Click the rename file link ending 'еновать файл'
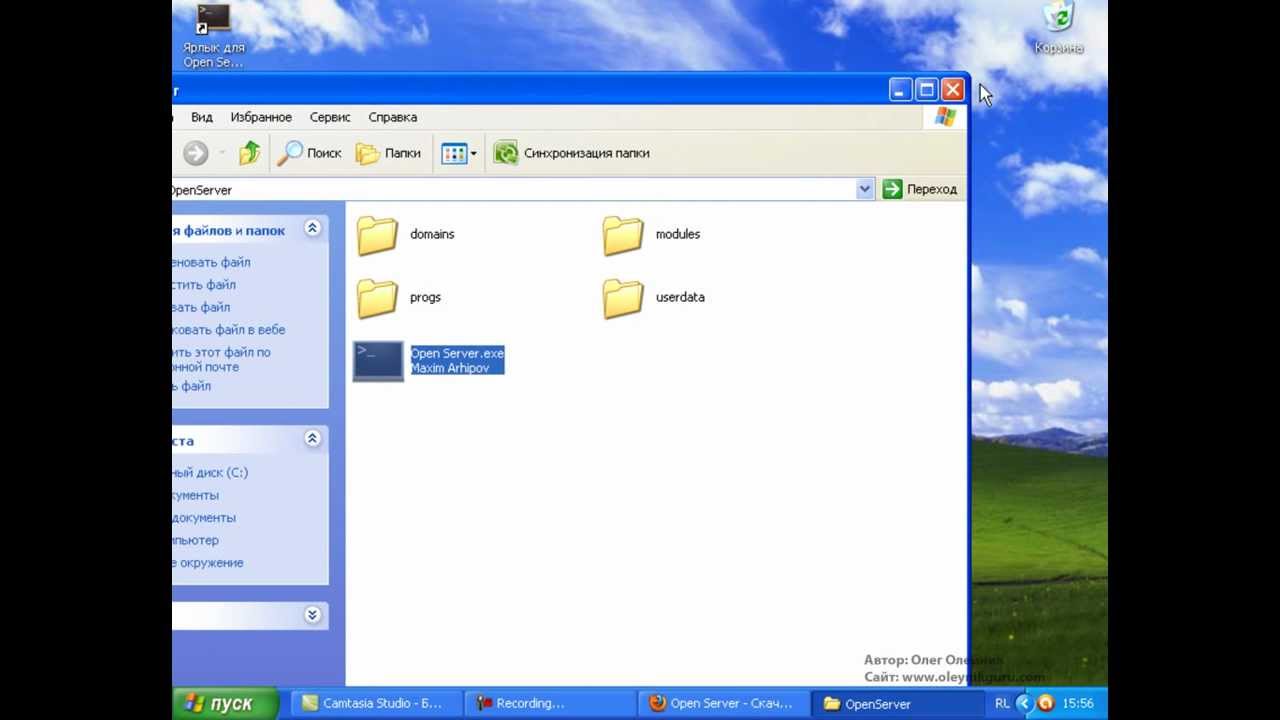Viewport: 1280px width, 720px height. point(211,262)
